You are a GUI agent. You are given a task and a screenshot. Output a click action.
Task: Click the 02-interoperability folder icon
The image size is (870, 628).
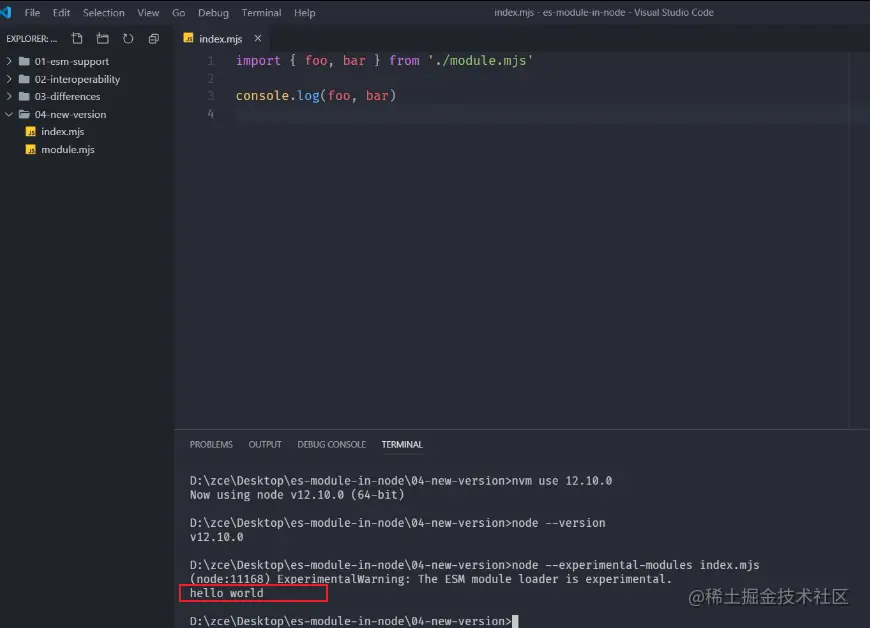pos(24,79)
